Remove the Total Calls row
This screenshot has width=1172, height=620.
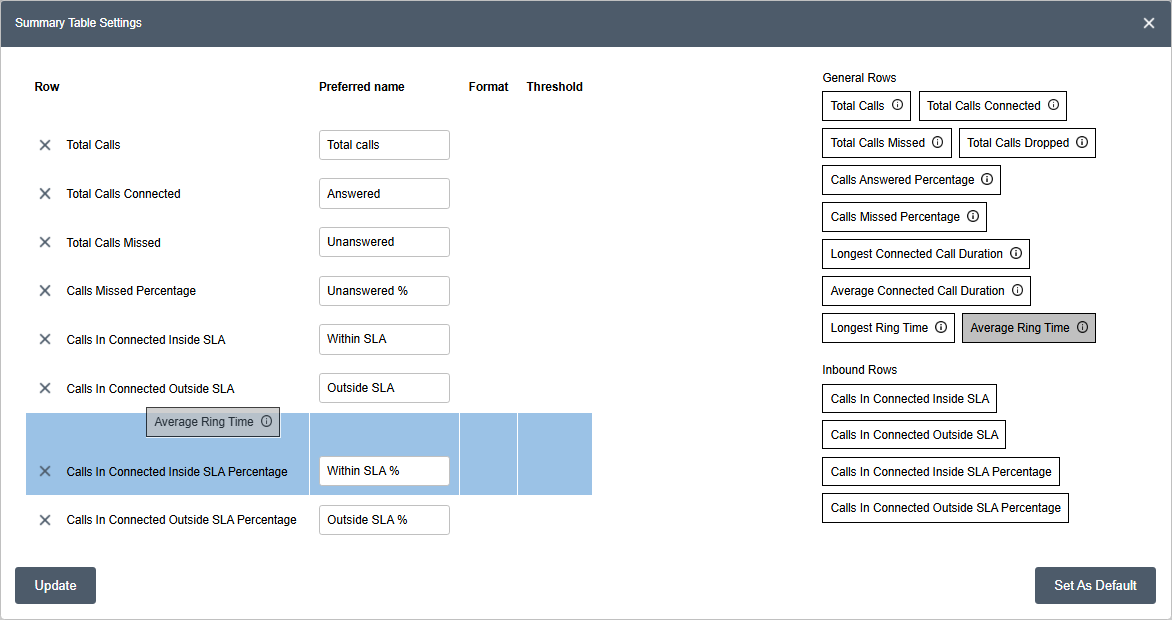pos(45,145)
